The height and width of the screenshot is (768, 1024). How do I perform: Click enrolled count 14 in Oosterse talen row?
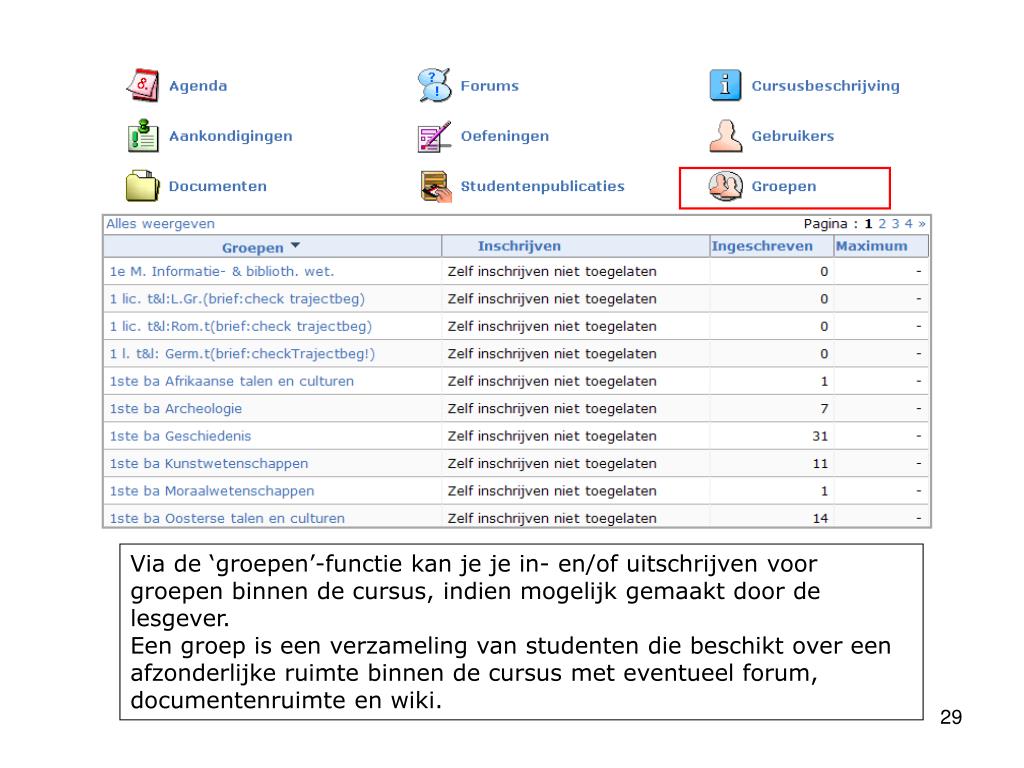pos(820,519)
